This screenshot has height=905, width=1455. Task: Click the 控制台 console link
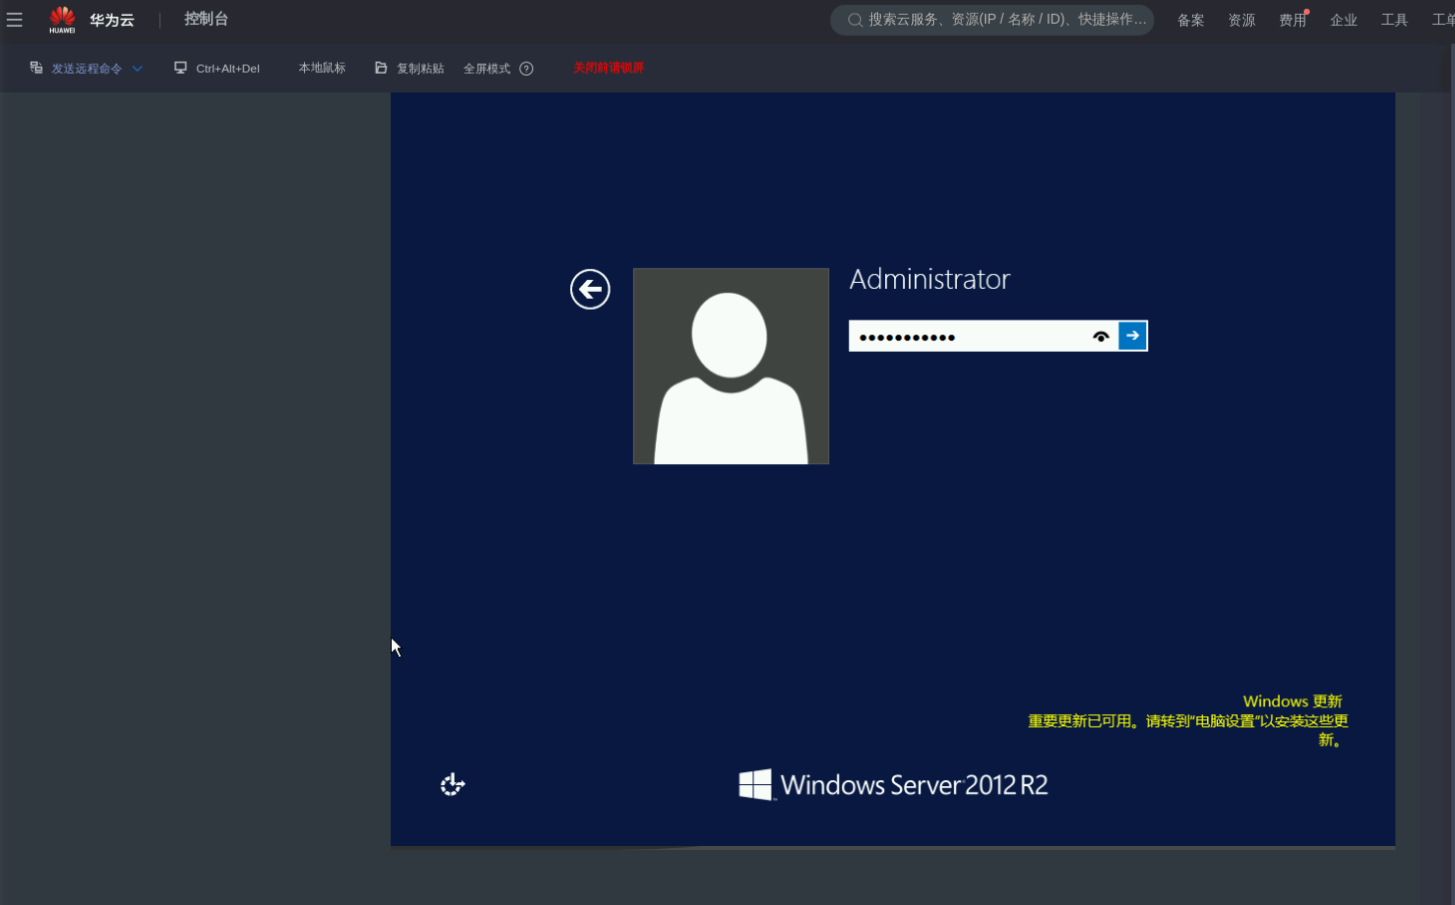click(x=206, y=19)
